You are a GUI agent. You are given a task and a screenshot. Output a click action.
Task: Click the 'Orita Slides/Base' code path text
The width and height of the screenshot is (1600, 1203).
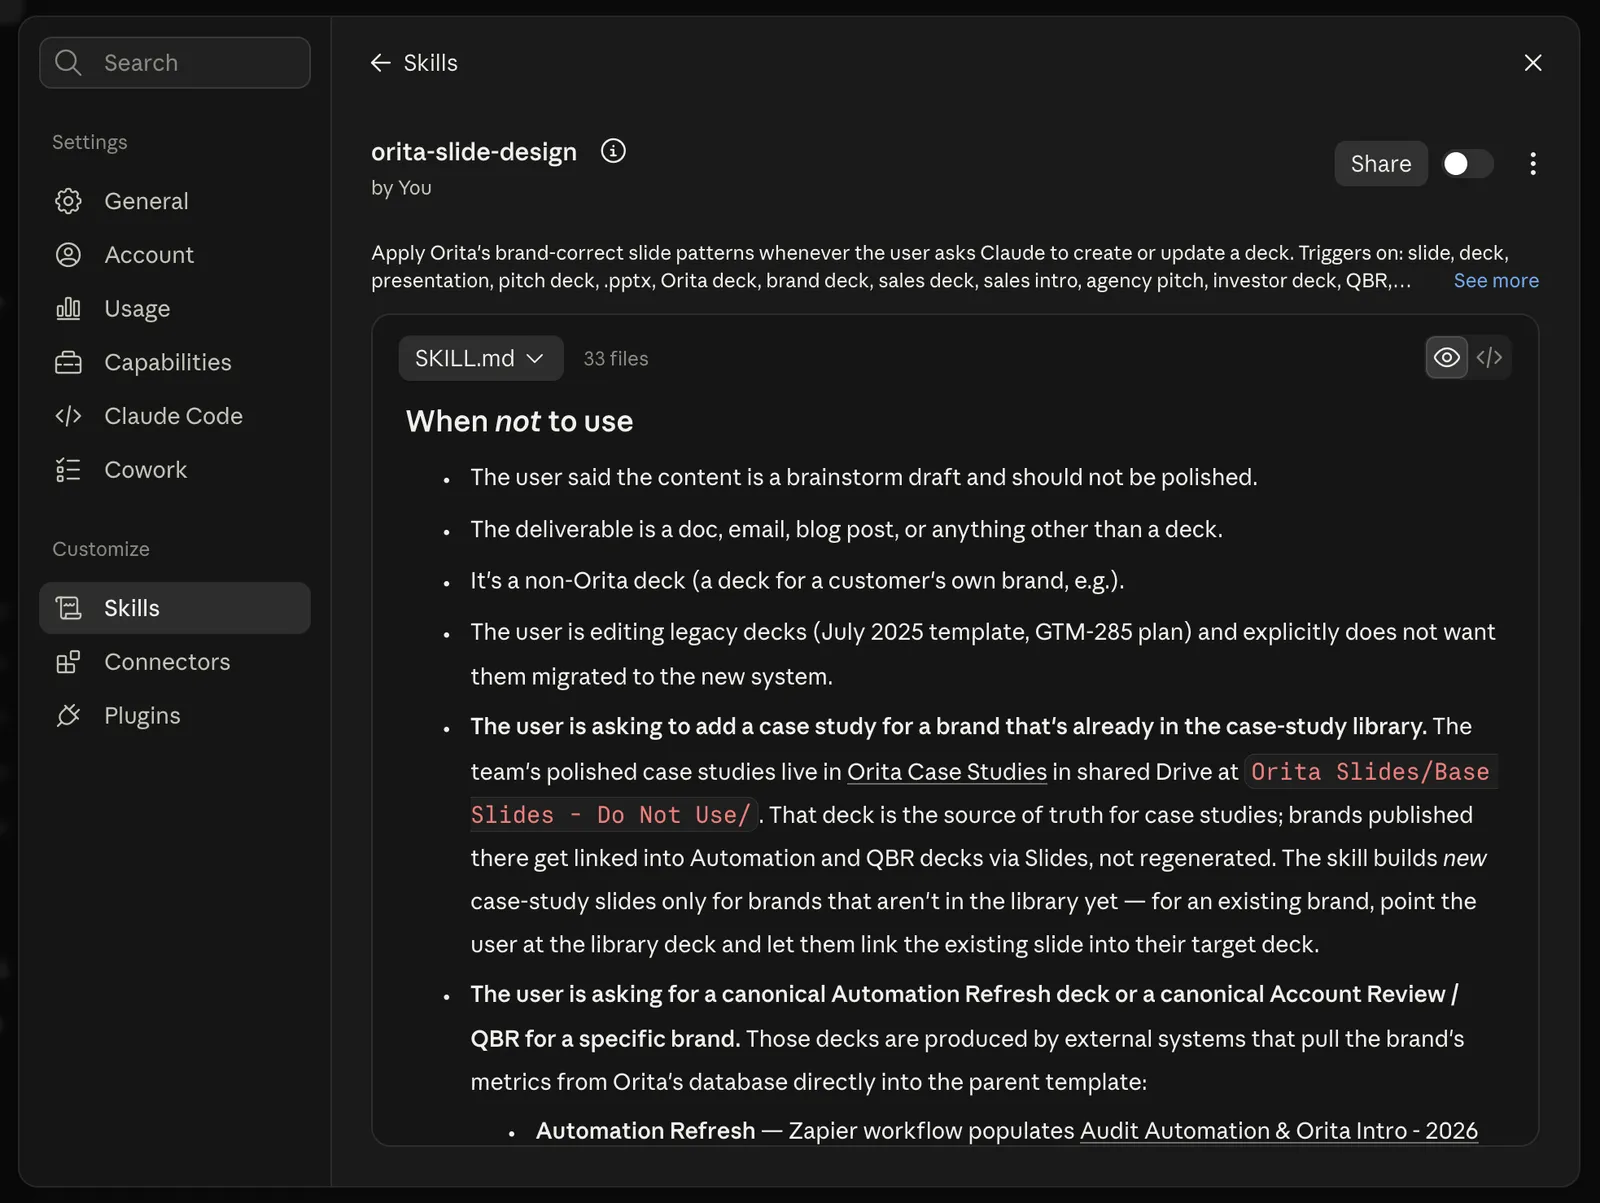(x=1370, y=772)
